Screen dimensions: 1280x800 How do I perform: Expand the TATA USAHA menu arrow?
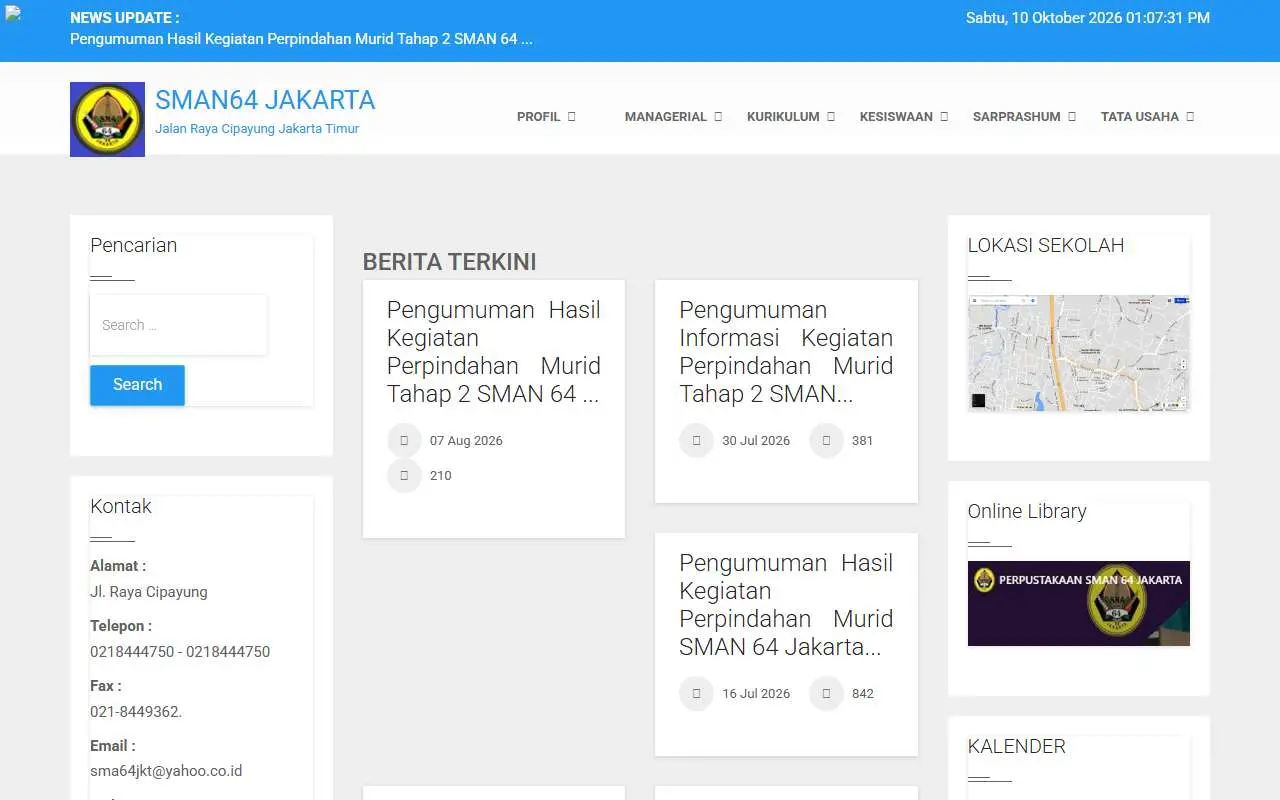point(1190,117)
